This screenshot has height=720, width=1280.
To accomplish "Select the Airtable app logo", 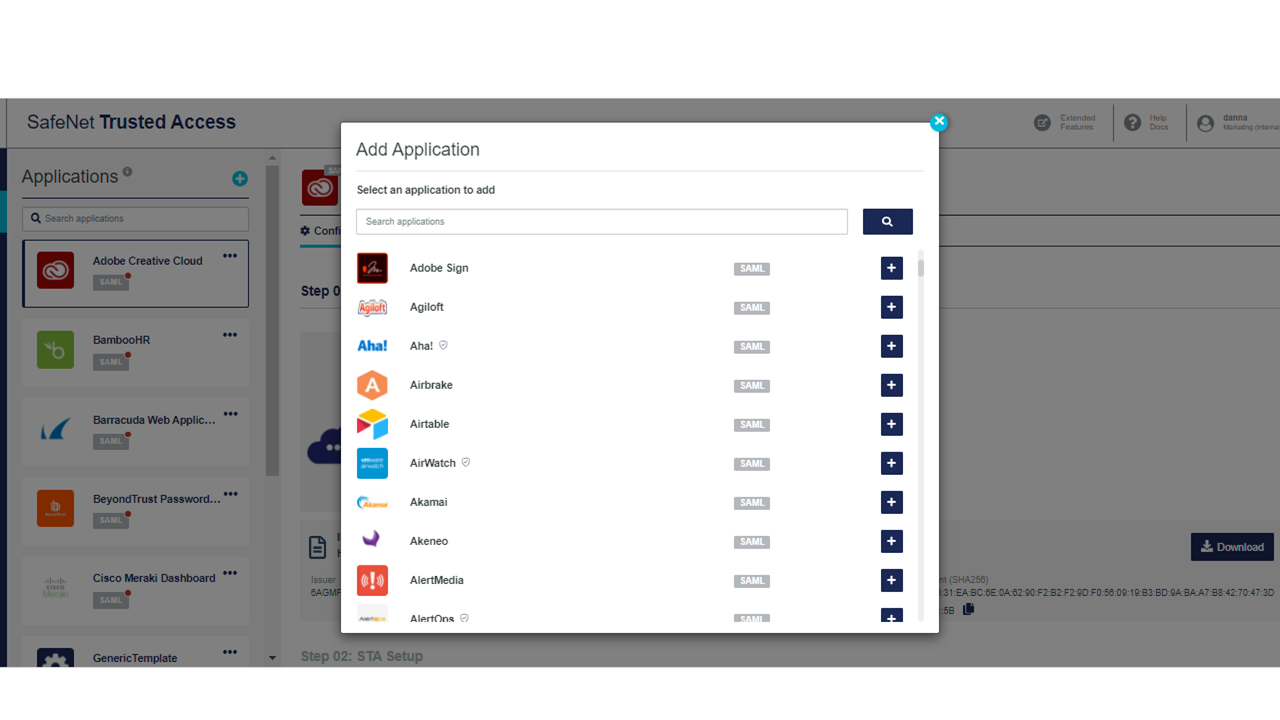I will point(372,423).
